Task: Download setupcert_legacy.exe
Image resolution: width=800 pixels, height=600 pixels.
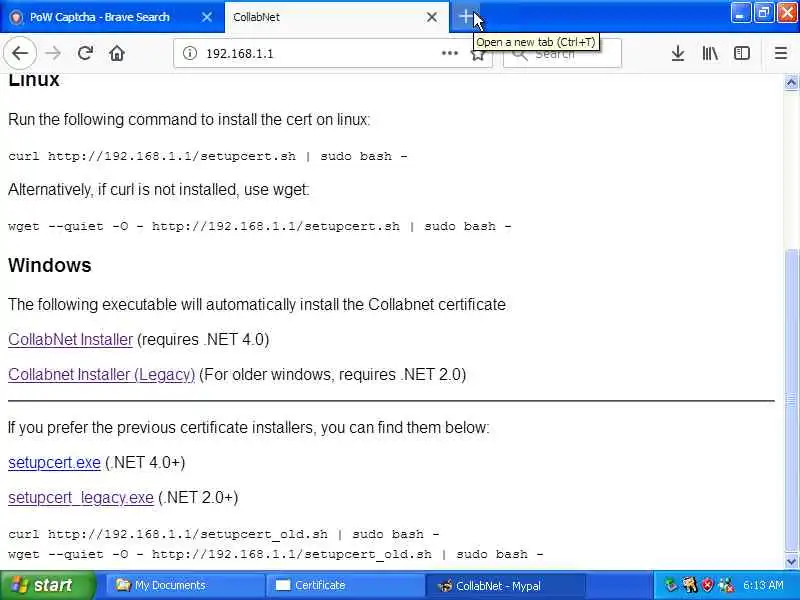Action: click(81, 497)
